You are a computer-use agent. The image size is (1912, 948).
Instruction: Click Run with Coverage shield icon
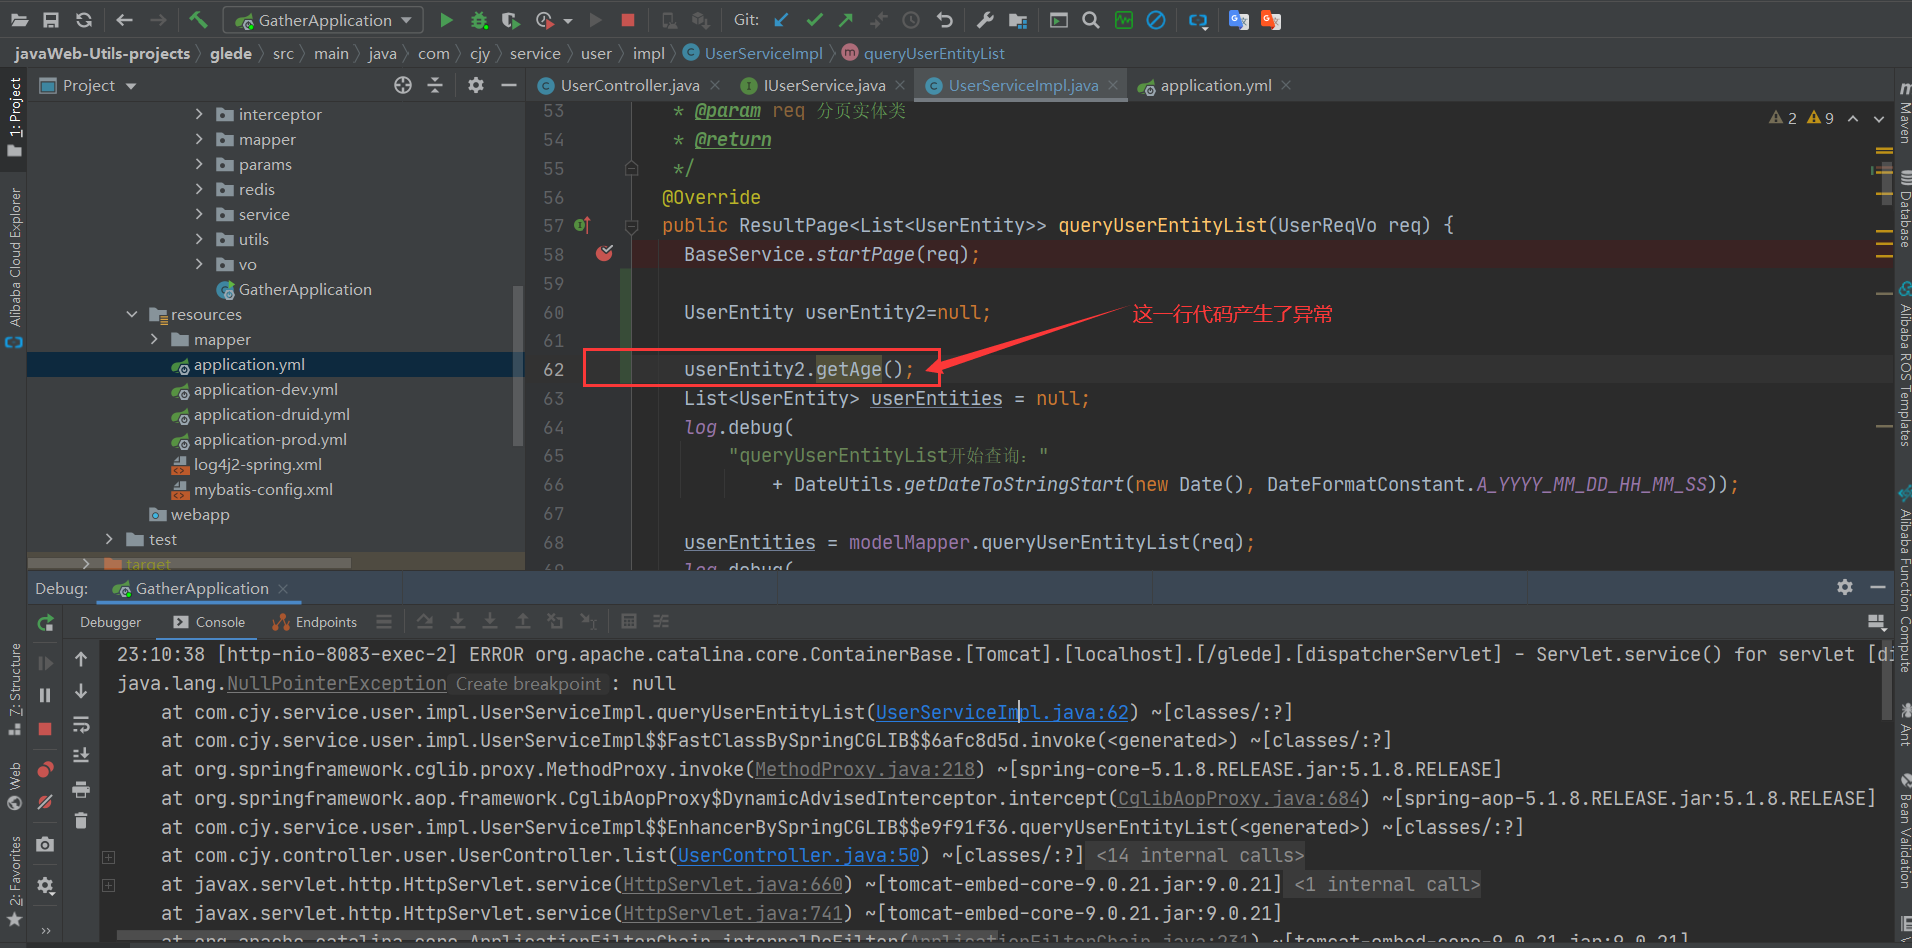pos(511,20)
